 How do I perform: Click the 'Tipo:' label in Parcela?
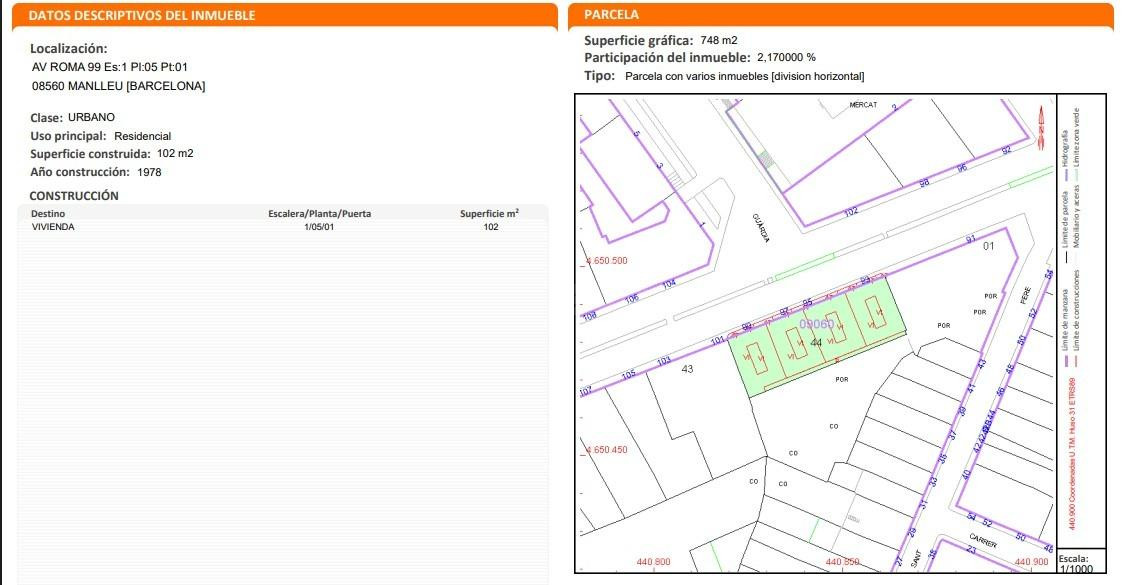pos(599,76)
